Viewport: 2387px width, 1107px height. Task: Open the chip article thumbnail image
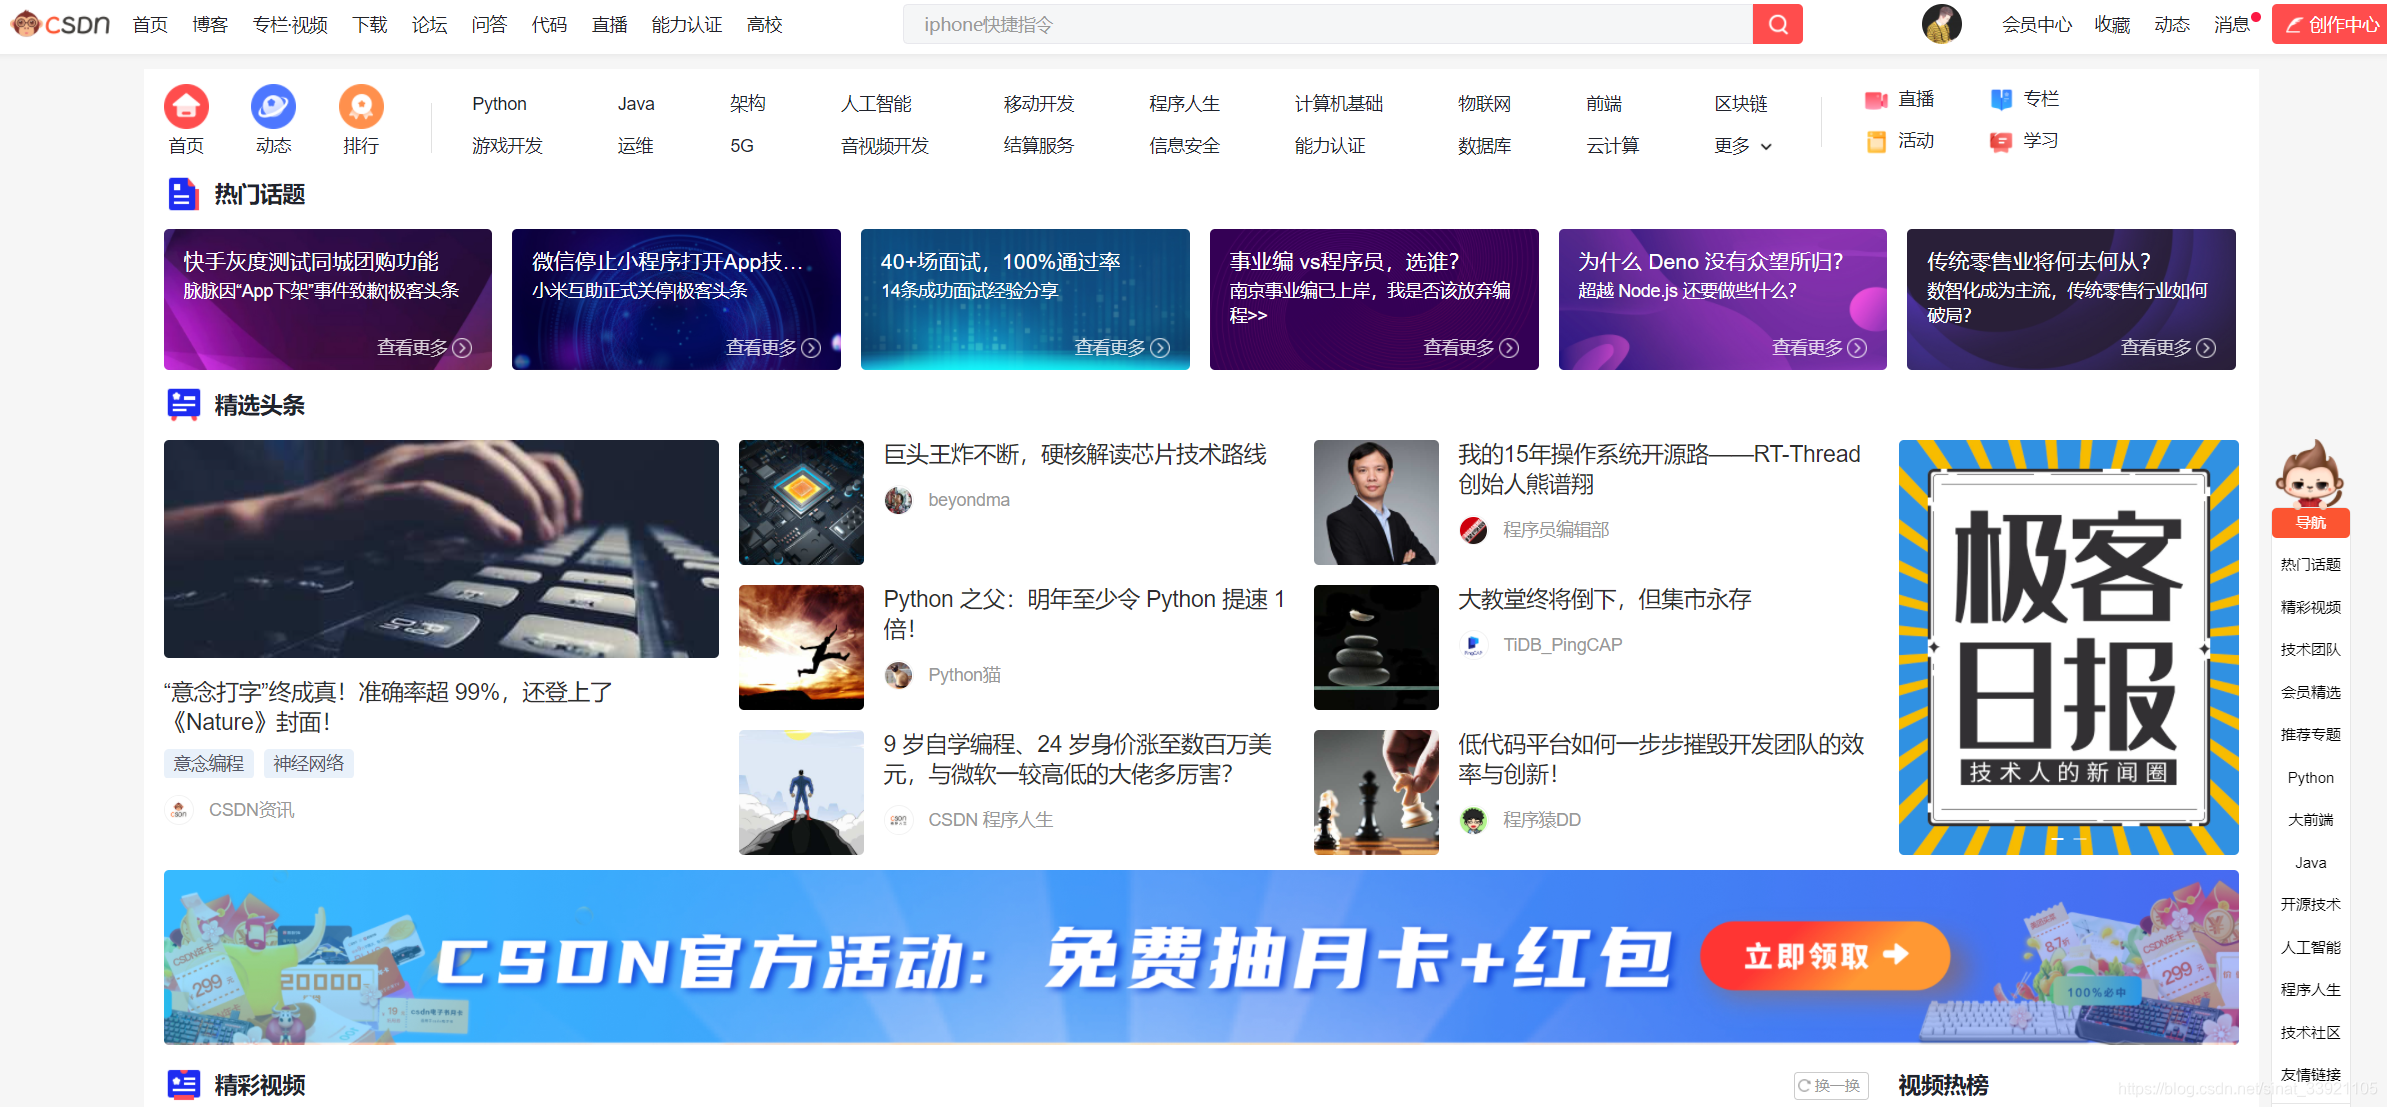coord(801,502)
